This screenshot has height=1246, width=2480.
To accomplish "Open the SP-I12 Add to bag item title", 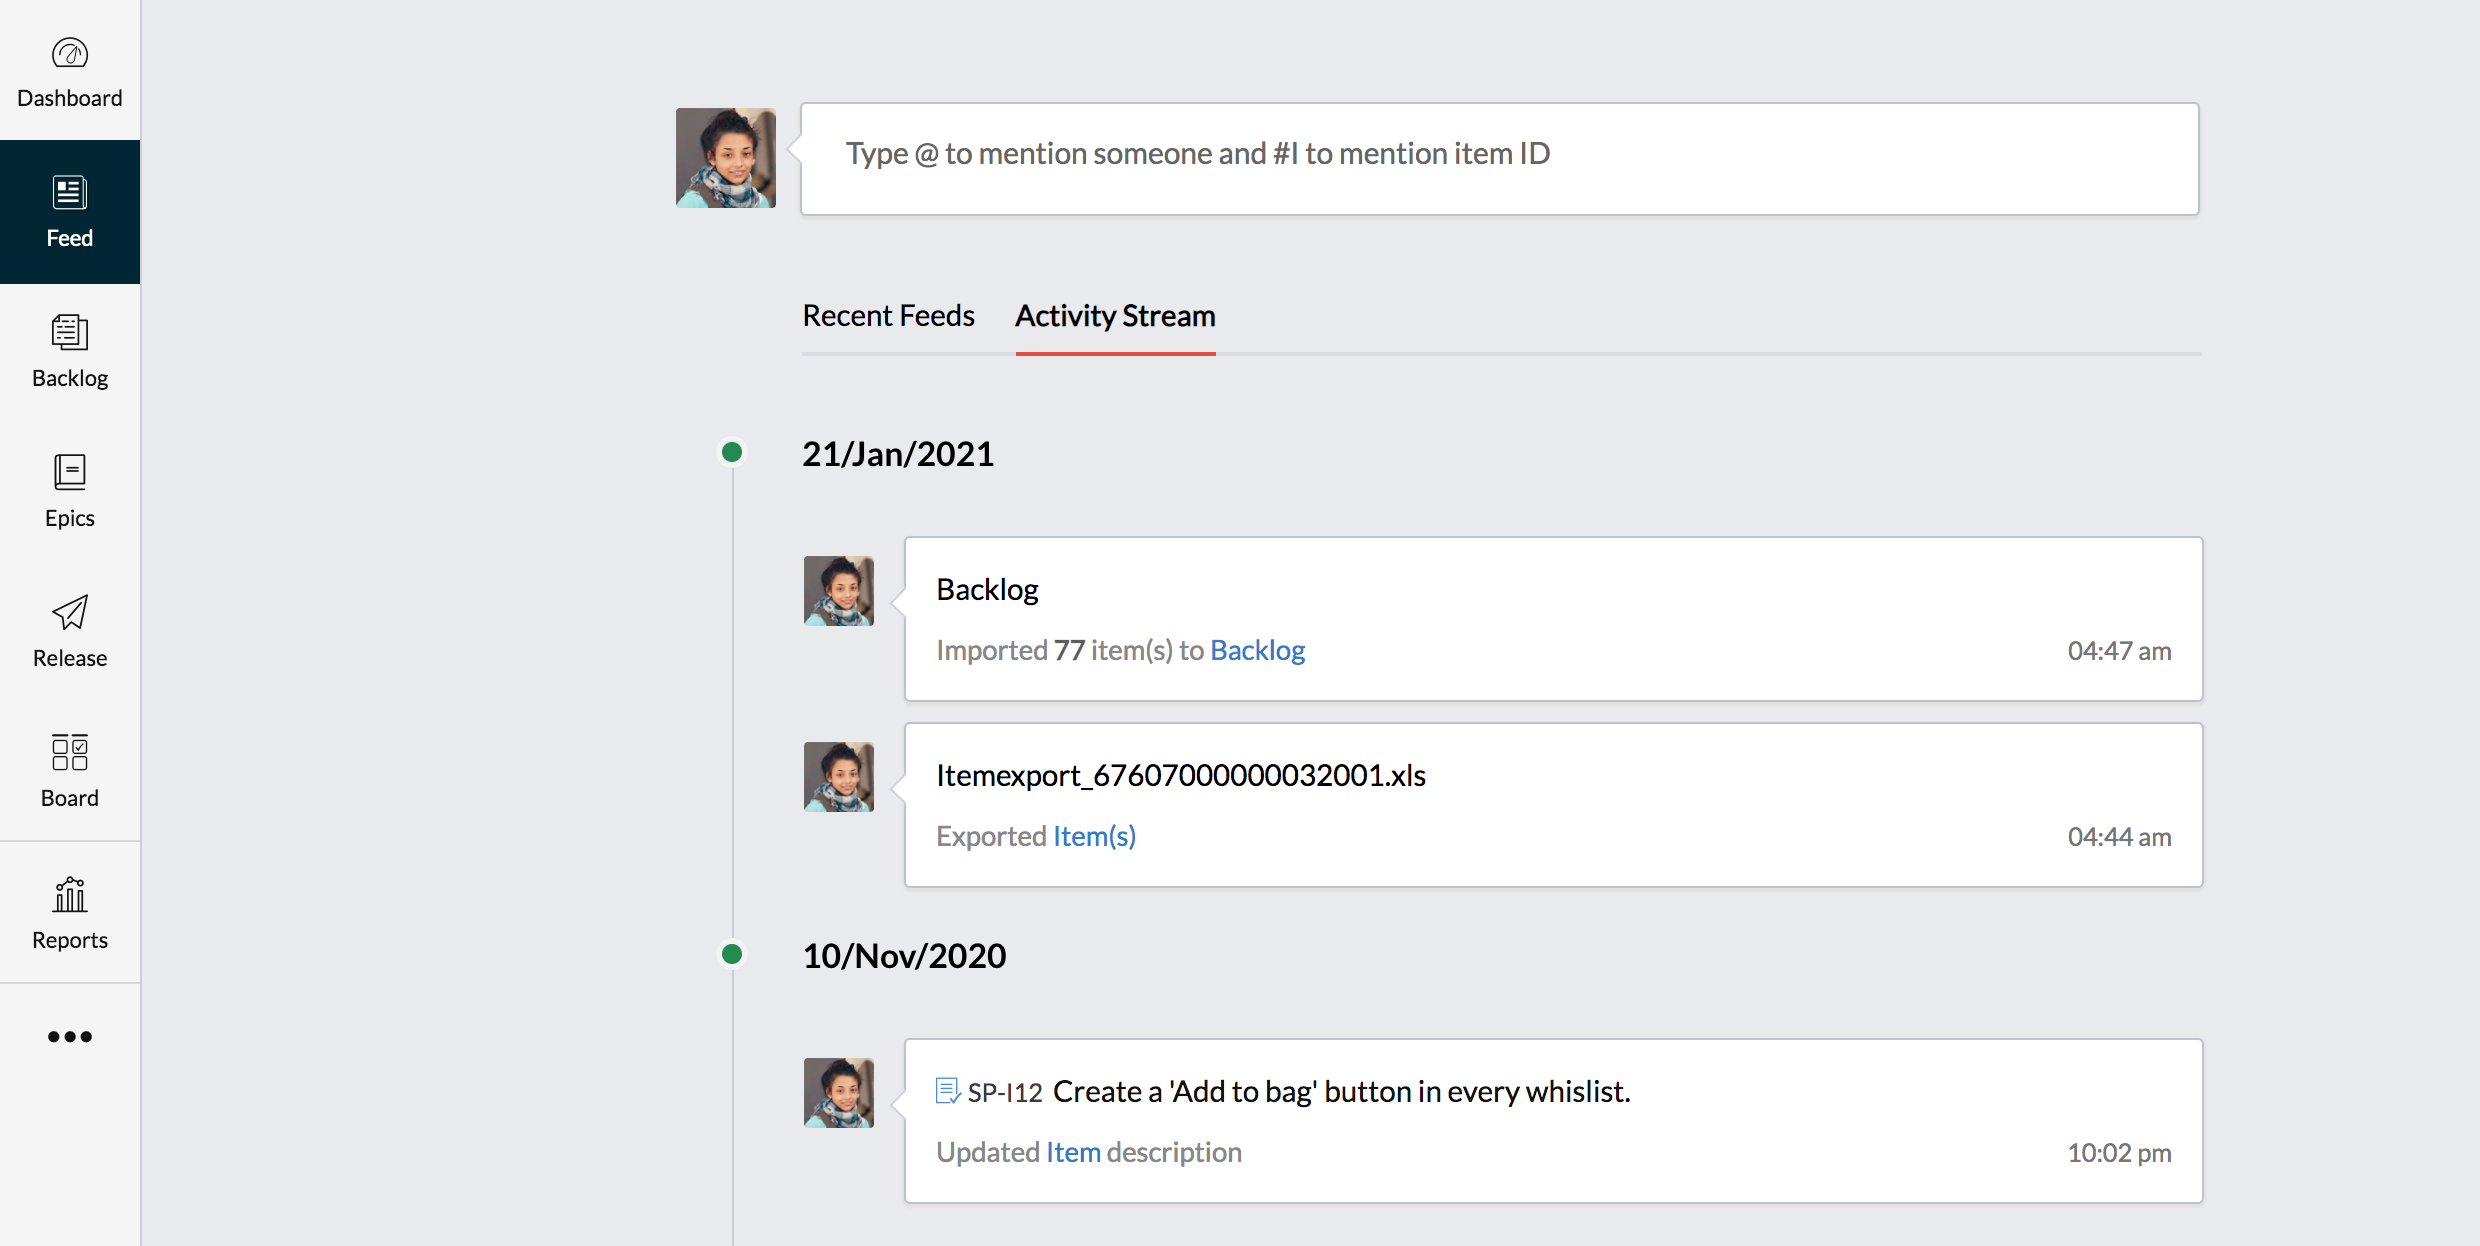I will click(1340, 1092).
